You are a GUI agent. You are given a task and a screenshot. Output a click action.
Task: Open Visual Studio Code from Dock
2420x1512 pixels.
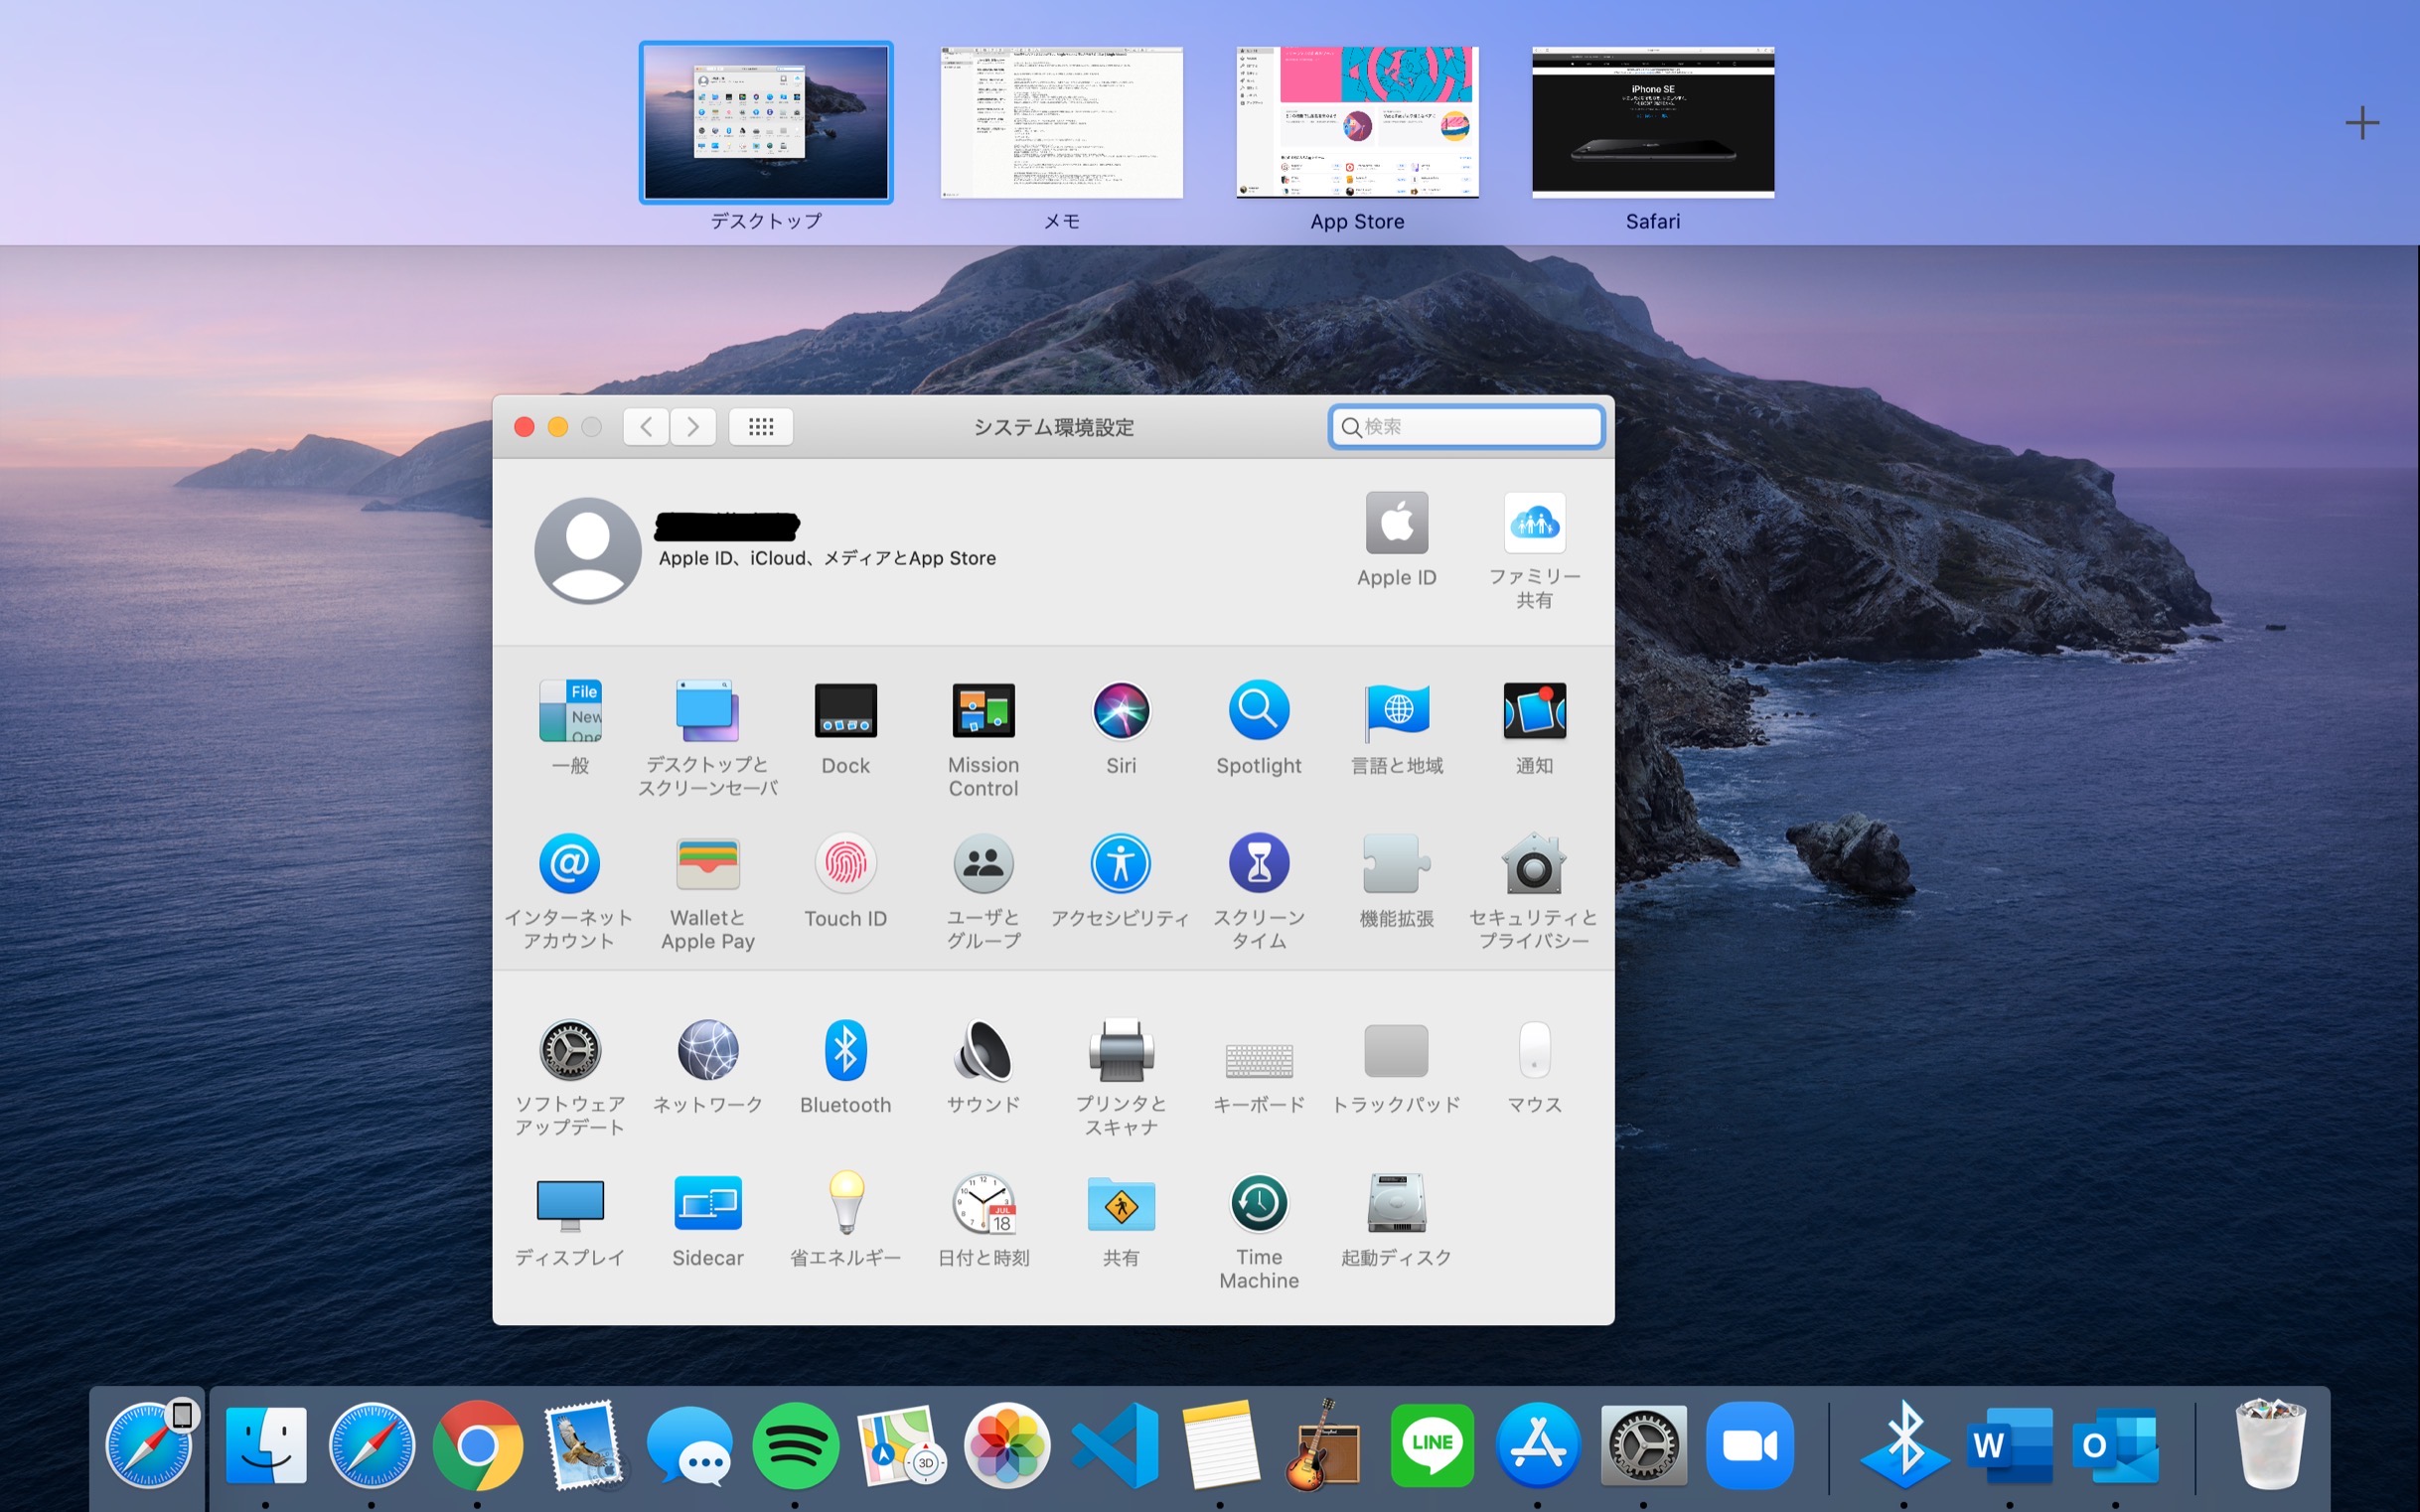tap(1114, 1446)
